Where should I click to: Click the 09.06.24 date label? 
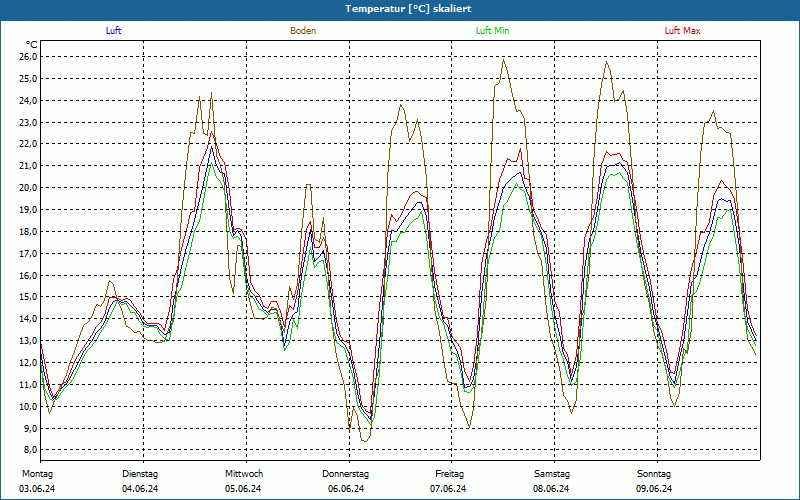coord(654,489)
